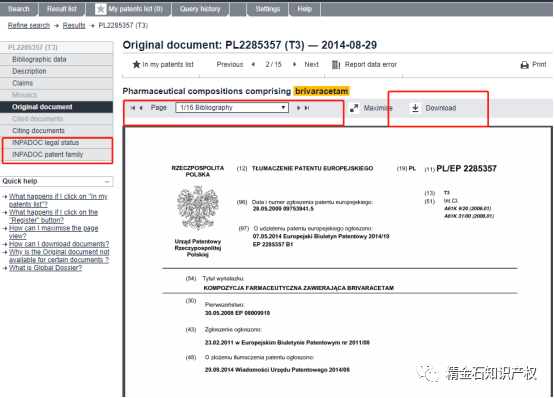
Task: Open How can I download documents help link
Action: pos(59,244)
